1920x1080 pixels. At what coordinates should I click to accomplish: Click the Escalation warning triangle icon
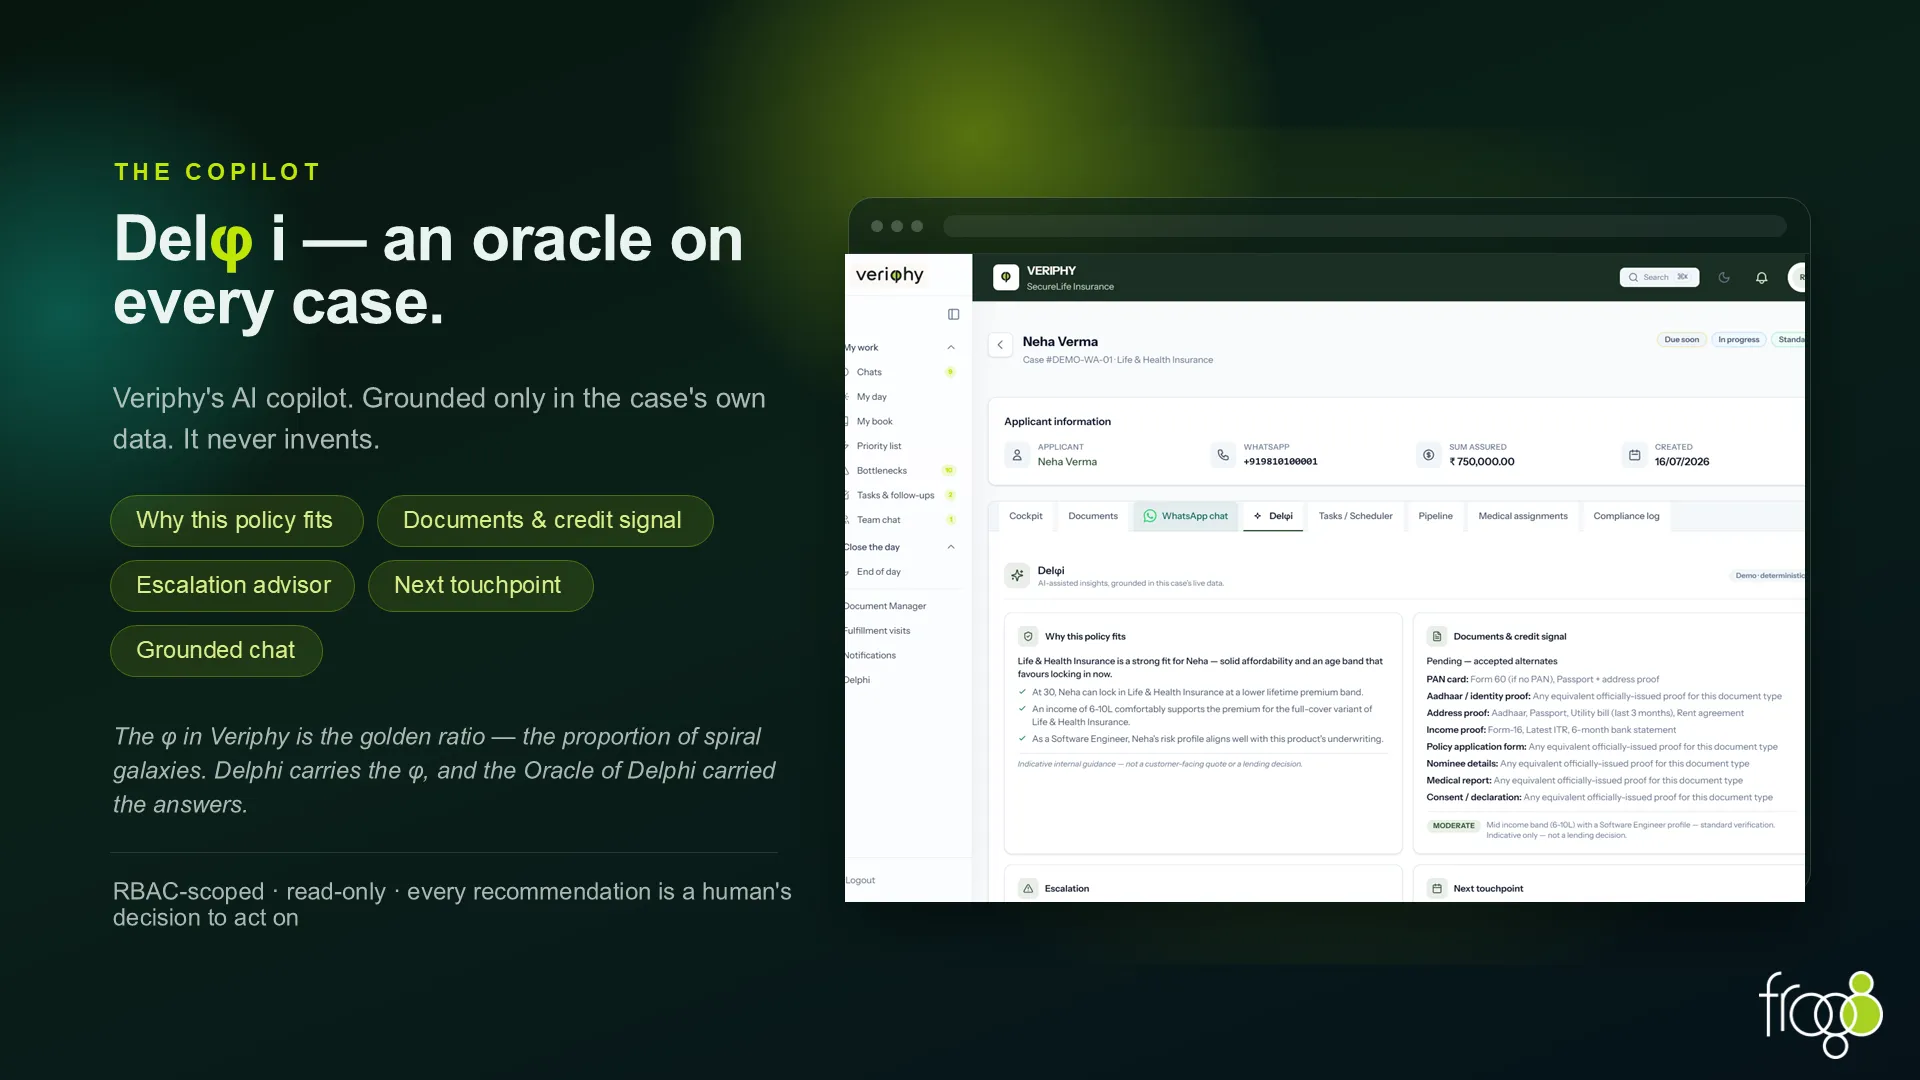(1028, 888)
